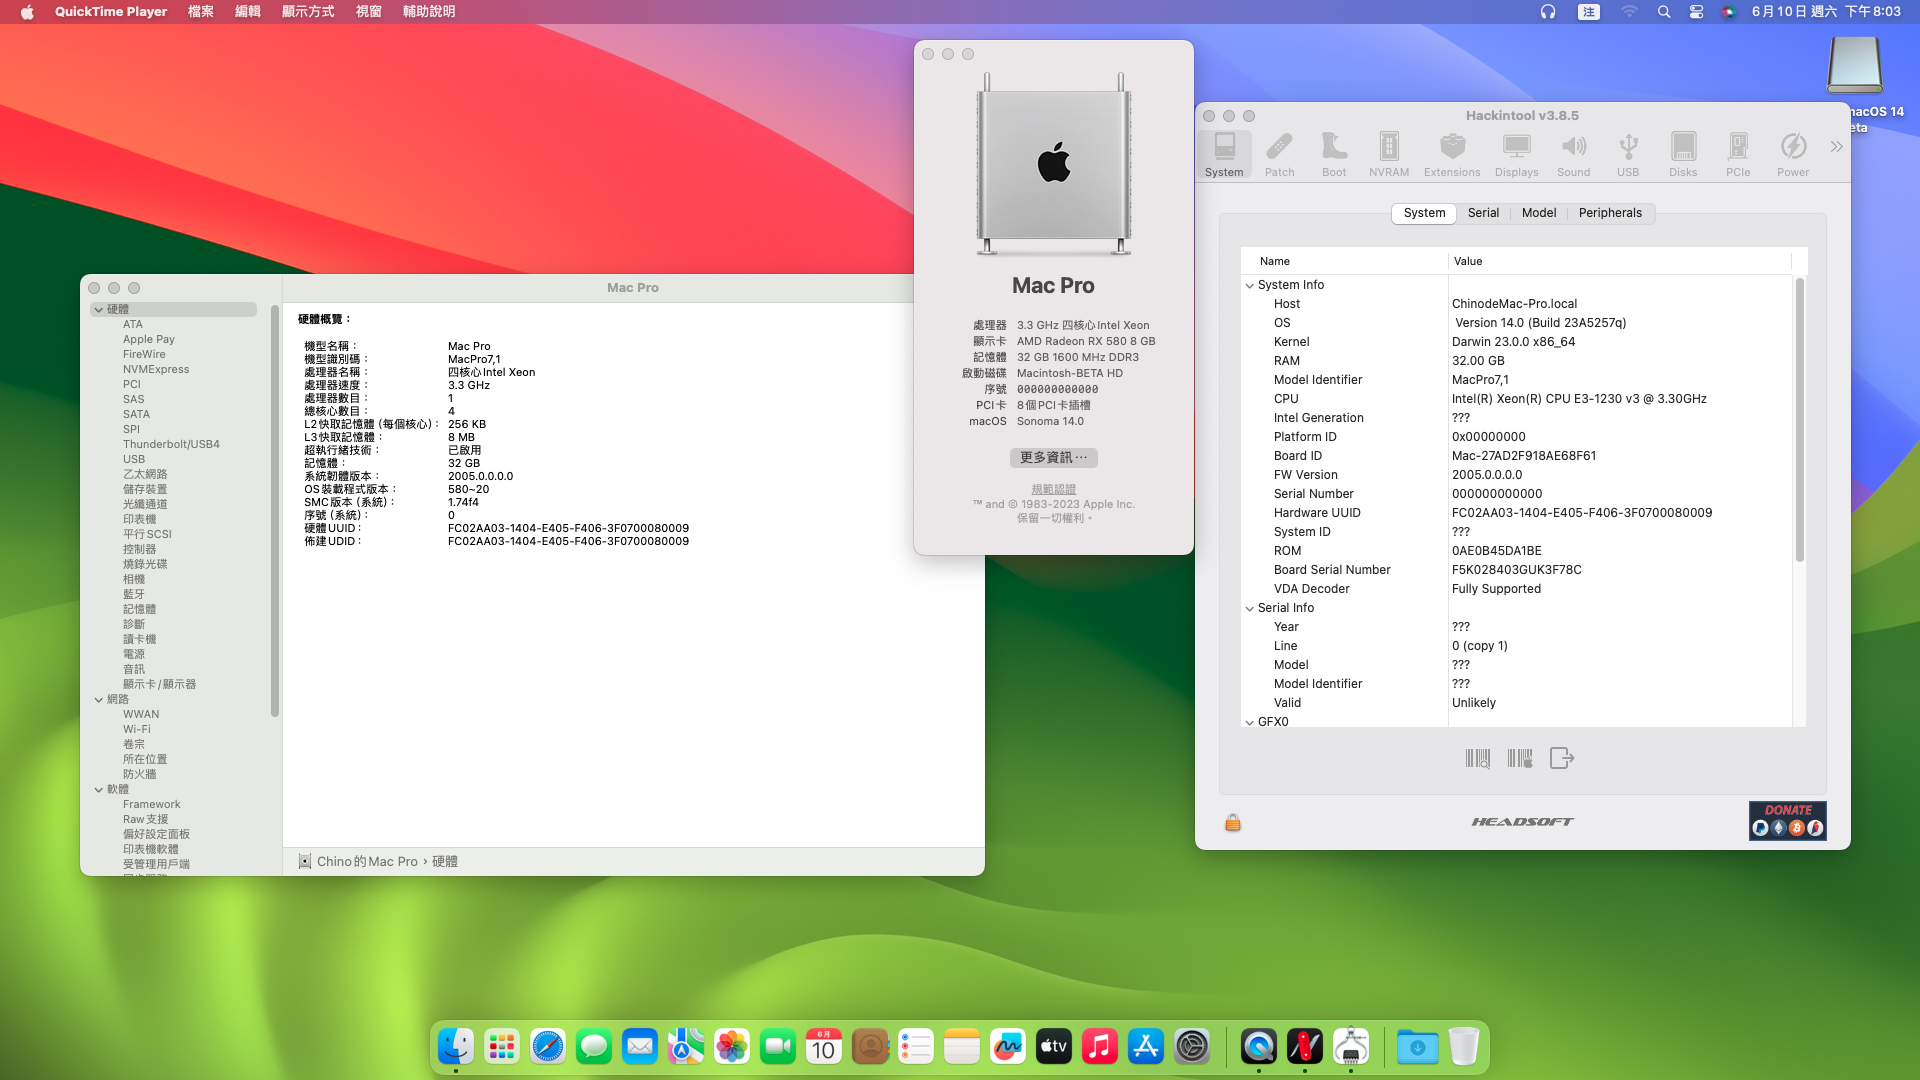Open the Patch tab in Hackintool toolbar

1279,154
